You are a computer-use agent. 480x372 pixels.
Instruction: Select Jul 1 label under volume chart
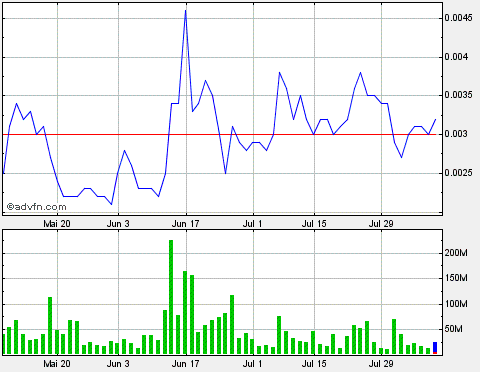tap(253, 363)
